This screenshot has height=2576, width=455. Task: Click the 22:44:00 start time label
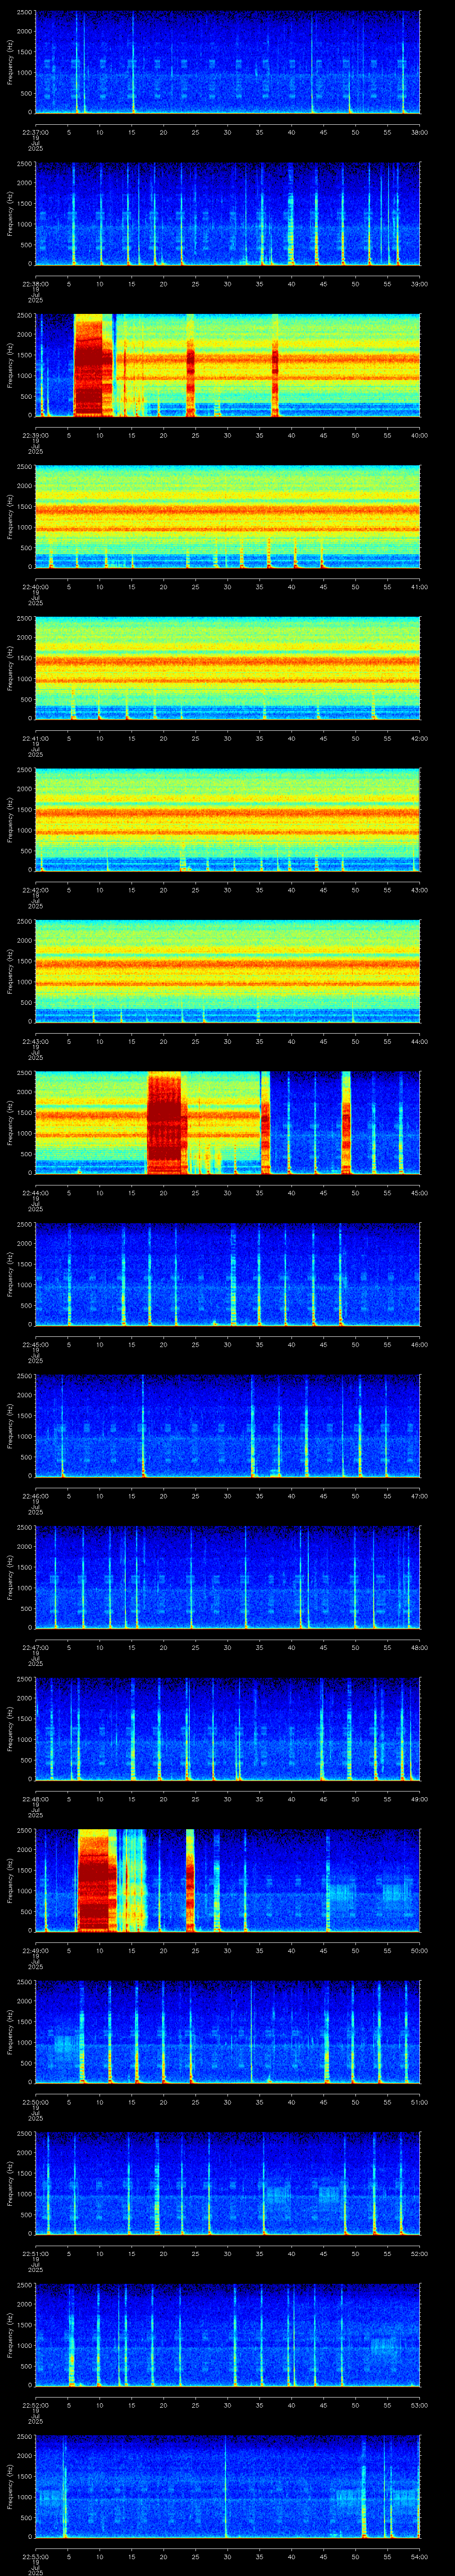[35, 1192]
